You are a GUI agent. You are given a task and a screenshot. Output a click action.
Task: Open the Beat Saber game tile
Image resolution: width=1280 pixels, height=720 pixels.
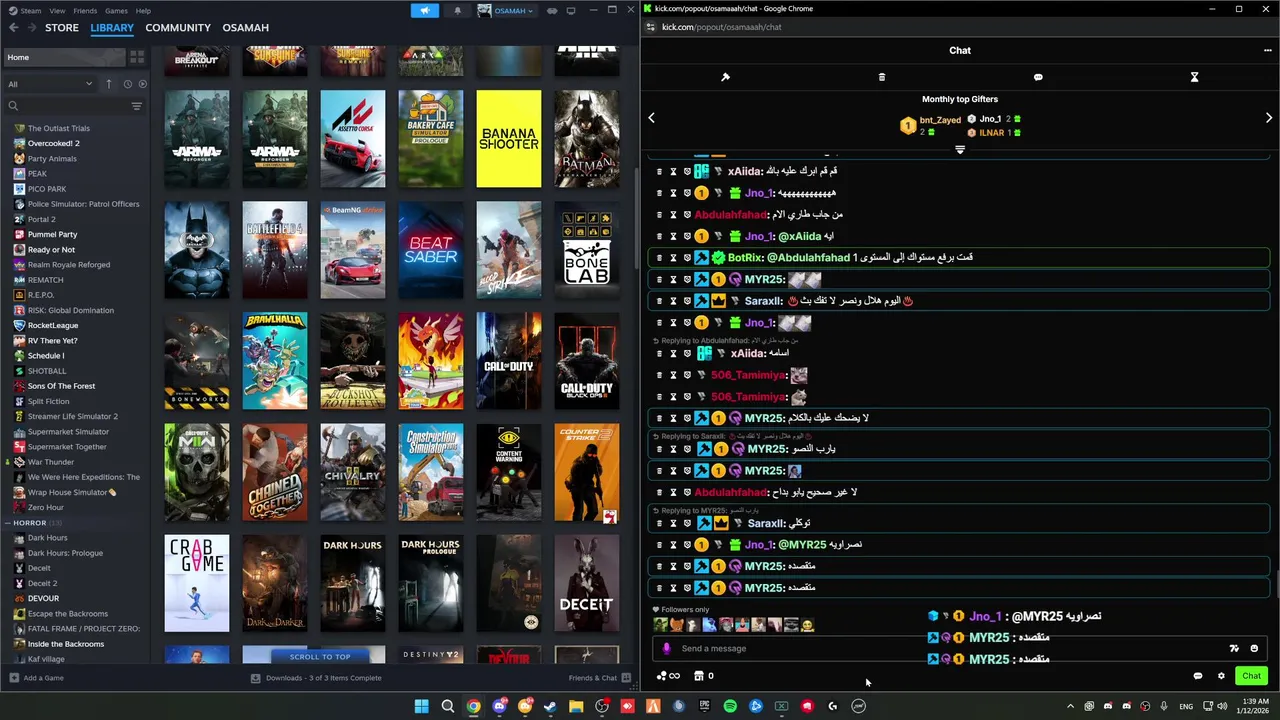click(x=430, y=250)
